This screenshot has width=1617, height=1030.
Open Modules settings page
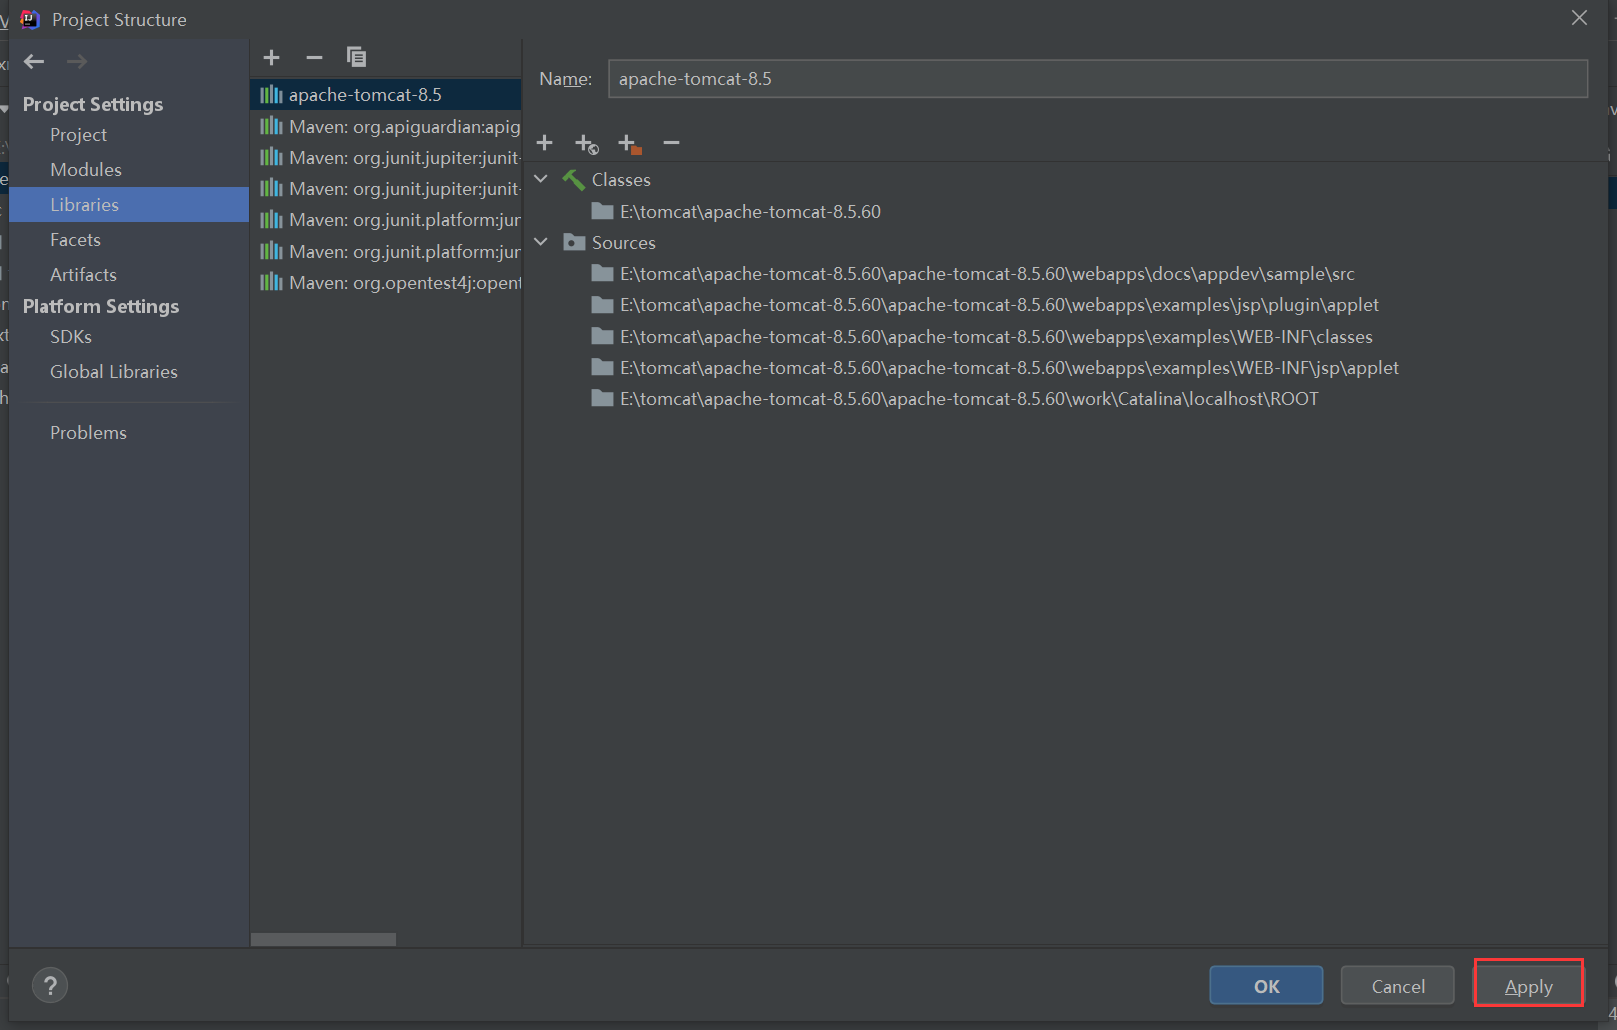point(86,170)
